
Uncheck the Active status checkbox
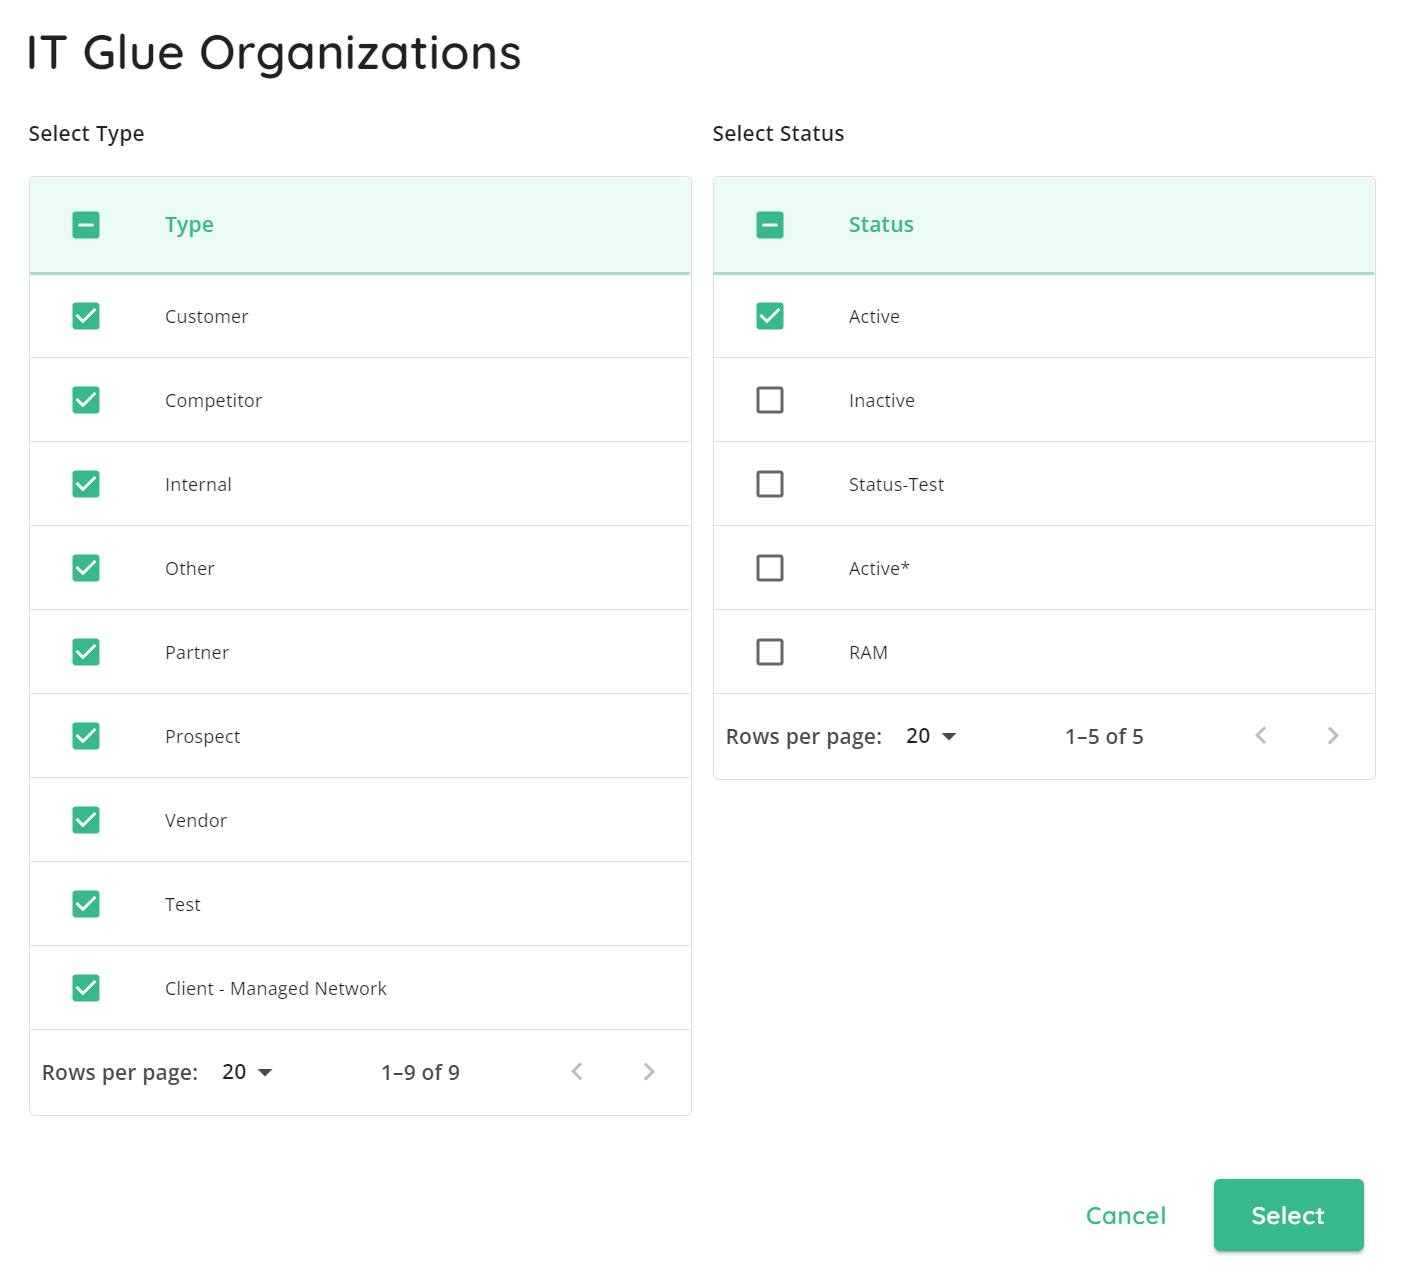[x=770, y=316]
